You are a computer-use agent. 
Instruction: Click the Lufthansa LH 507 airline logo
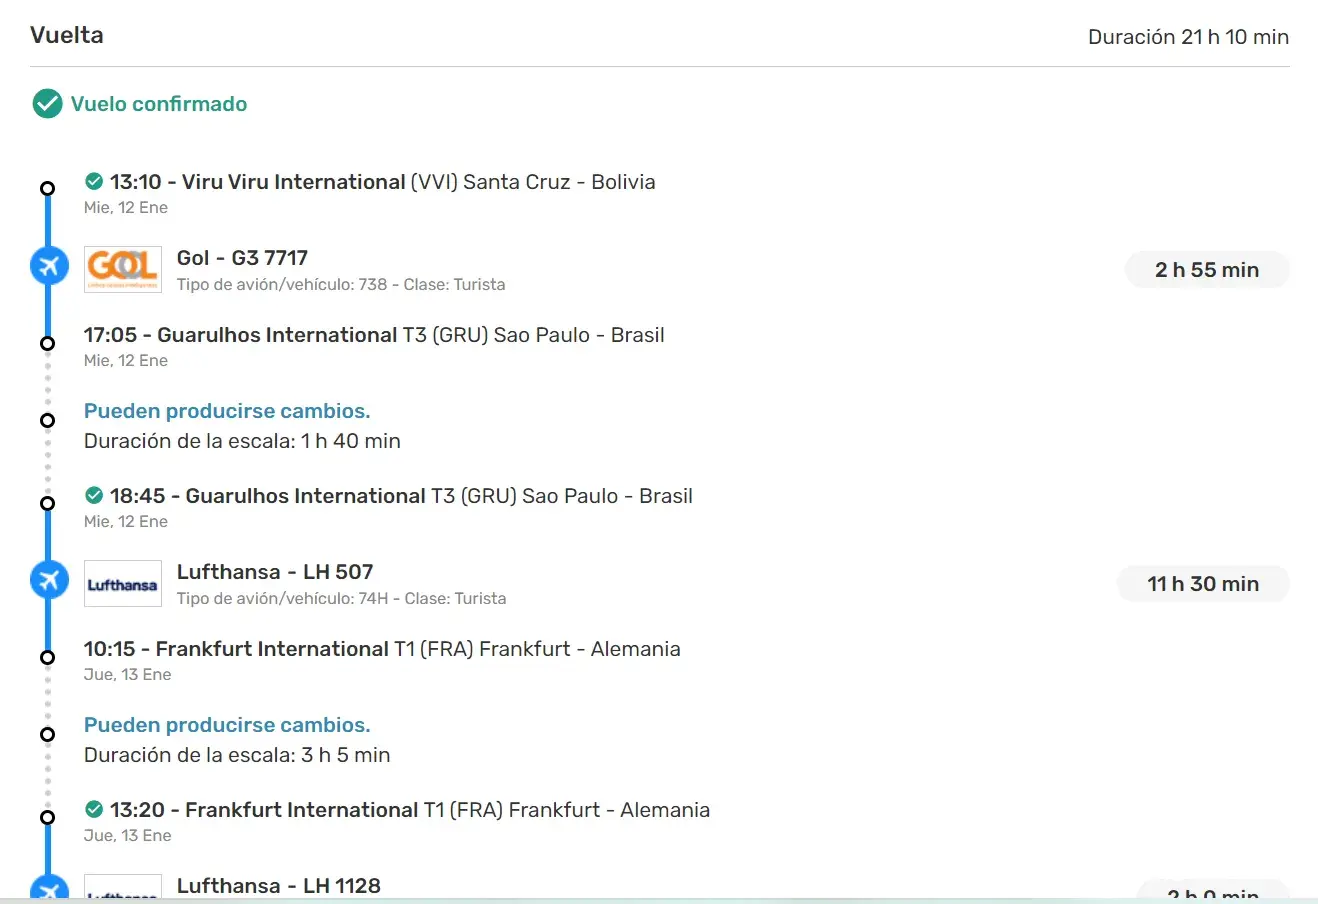tap(122, 584)
